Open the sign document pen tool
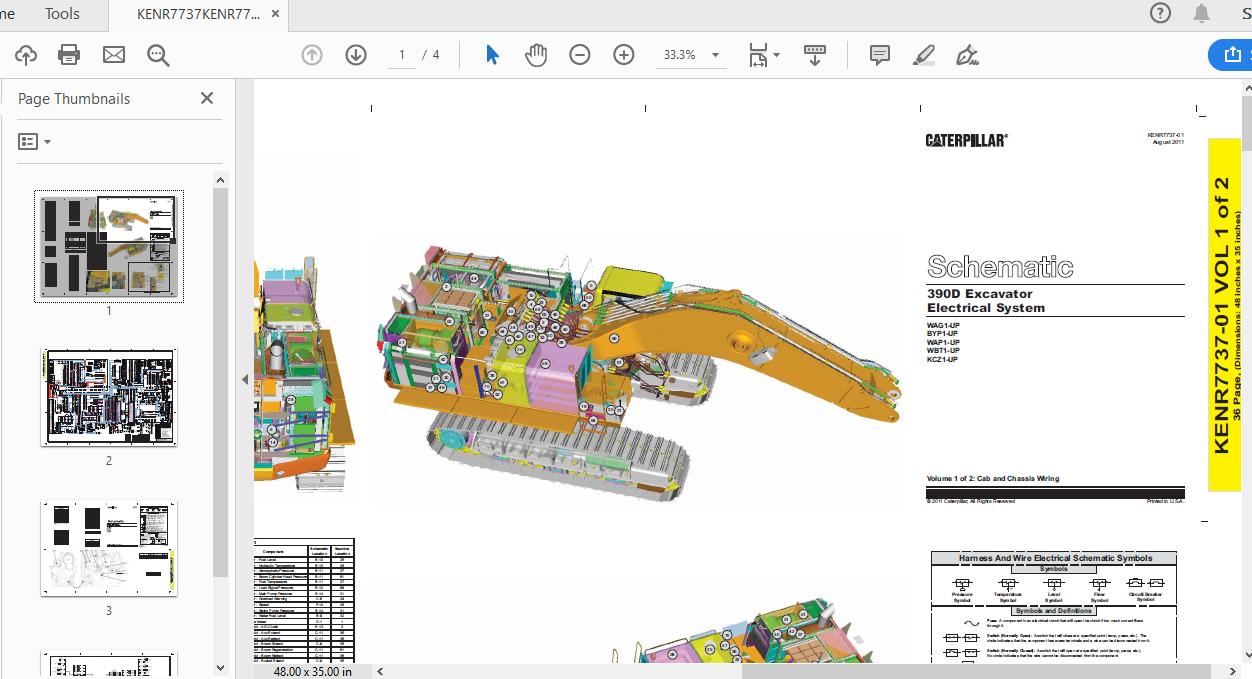1252x679 pixels. pos(967,55)
